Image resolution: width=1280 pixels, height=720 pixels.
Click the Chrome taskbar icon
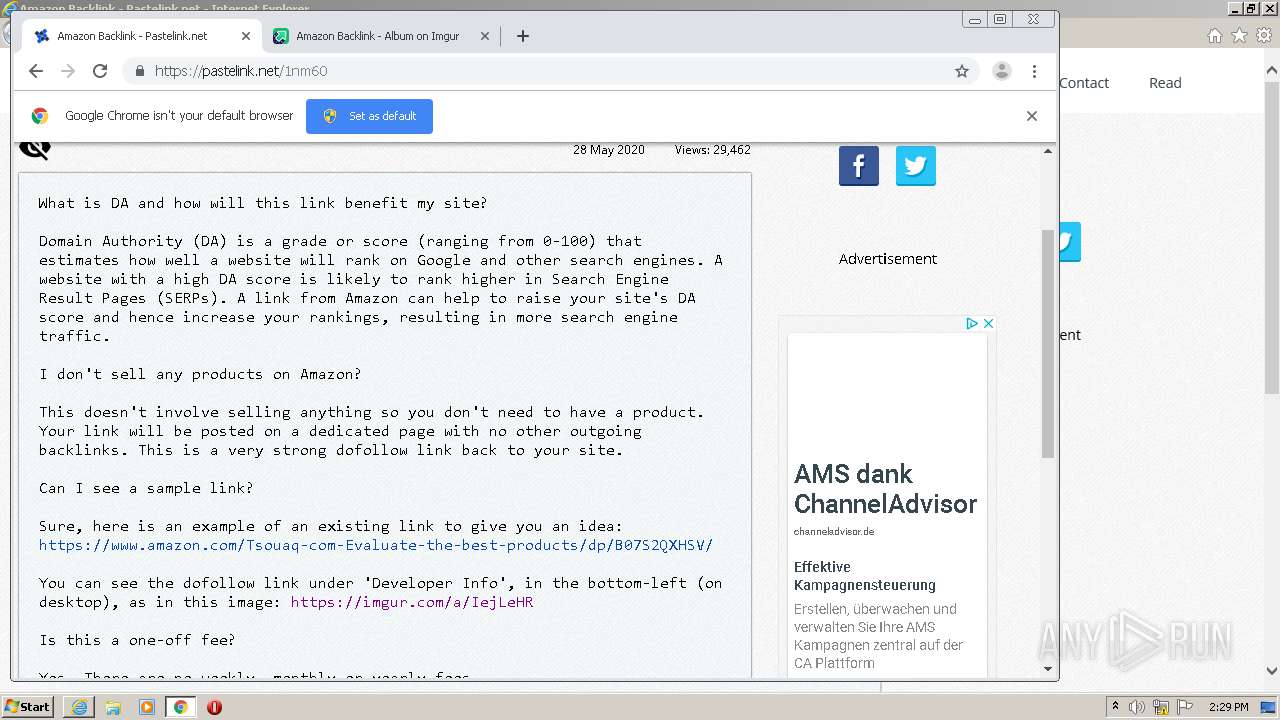[180, 707]
